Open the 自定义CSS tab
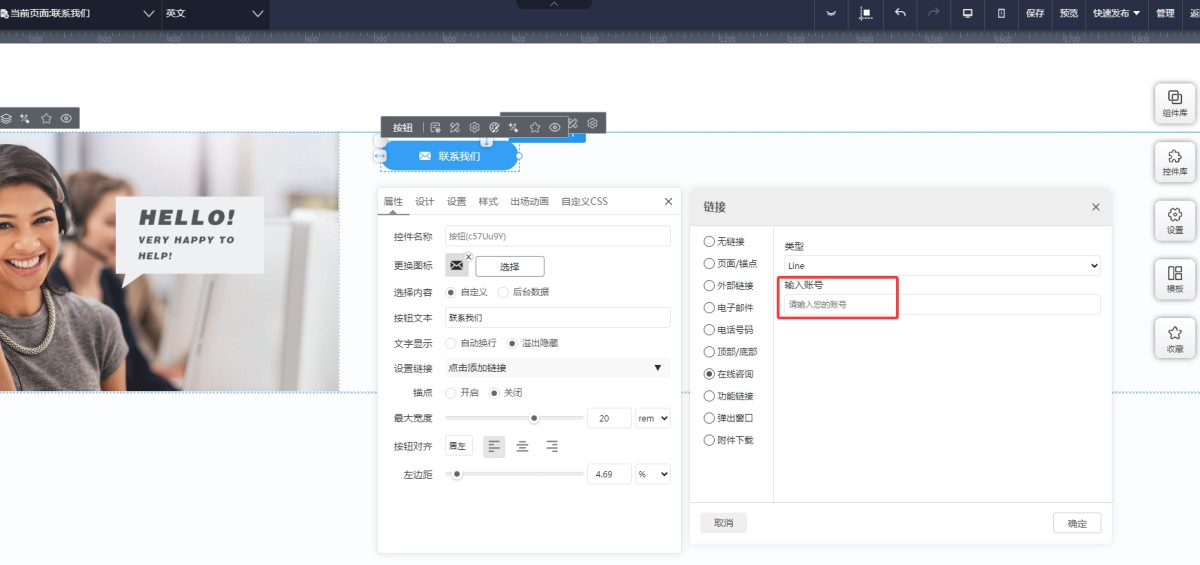1200x565 pixels. pyautogui.click(x=584, y=201)
